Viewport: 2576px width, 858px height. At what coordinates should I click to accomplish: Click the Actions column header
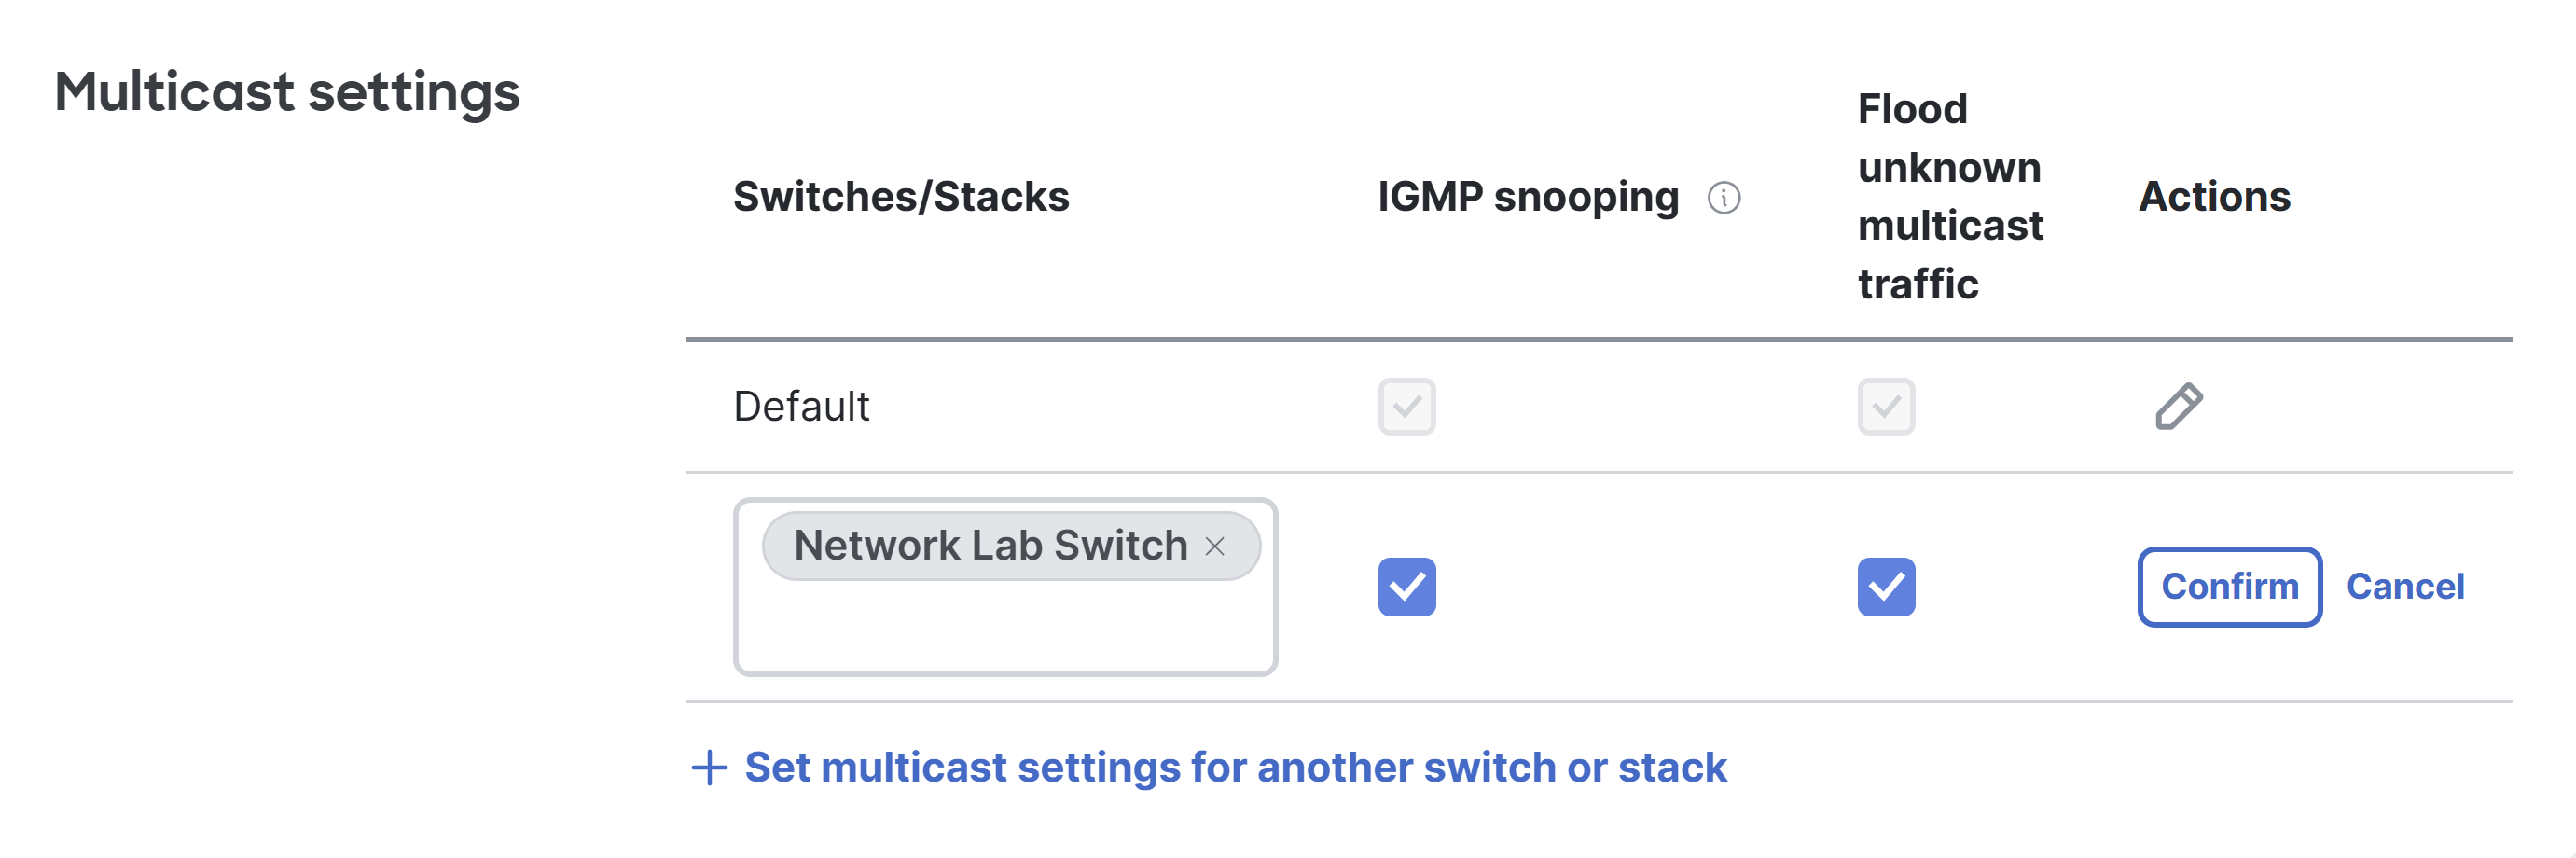(x=2214, y=197)
